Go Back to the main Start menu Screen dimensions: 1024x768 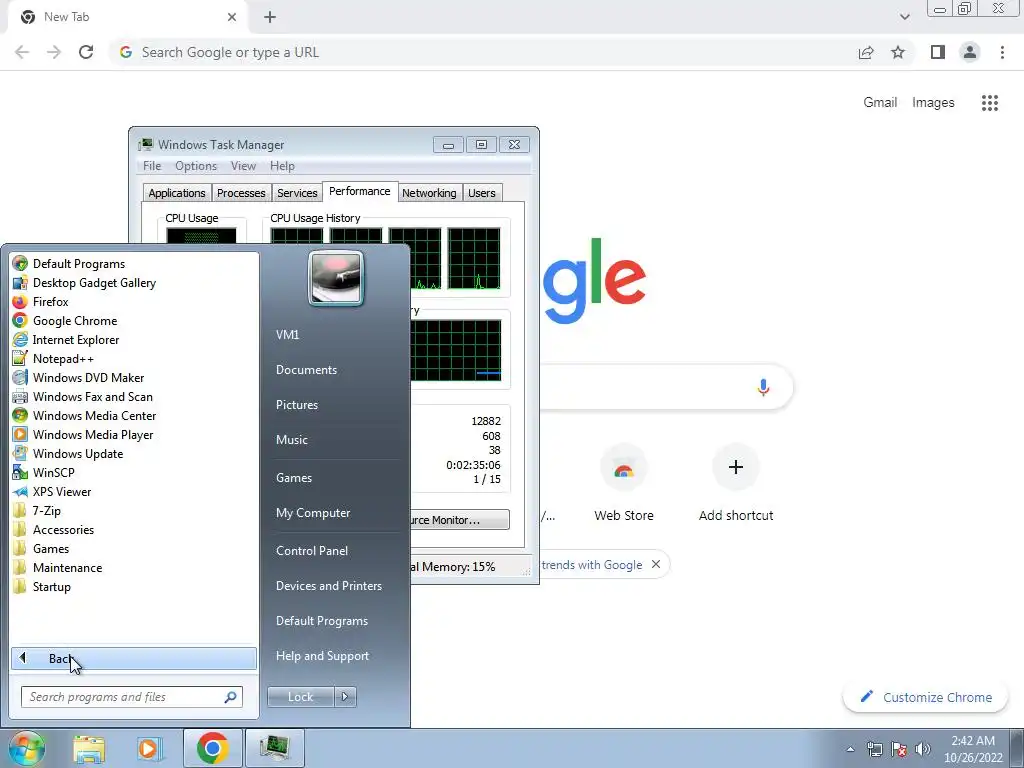(134, 658)
